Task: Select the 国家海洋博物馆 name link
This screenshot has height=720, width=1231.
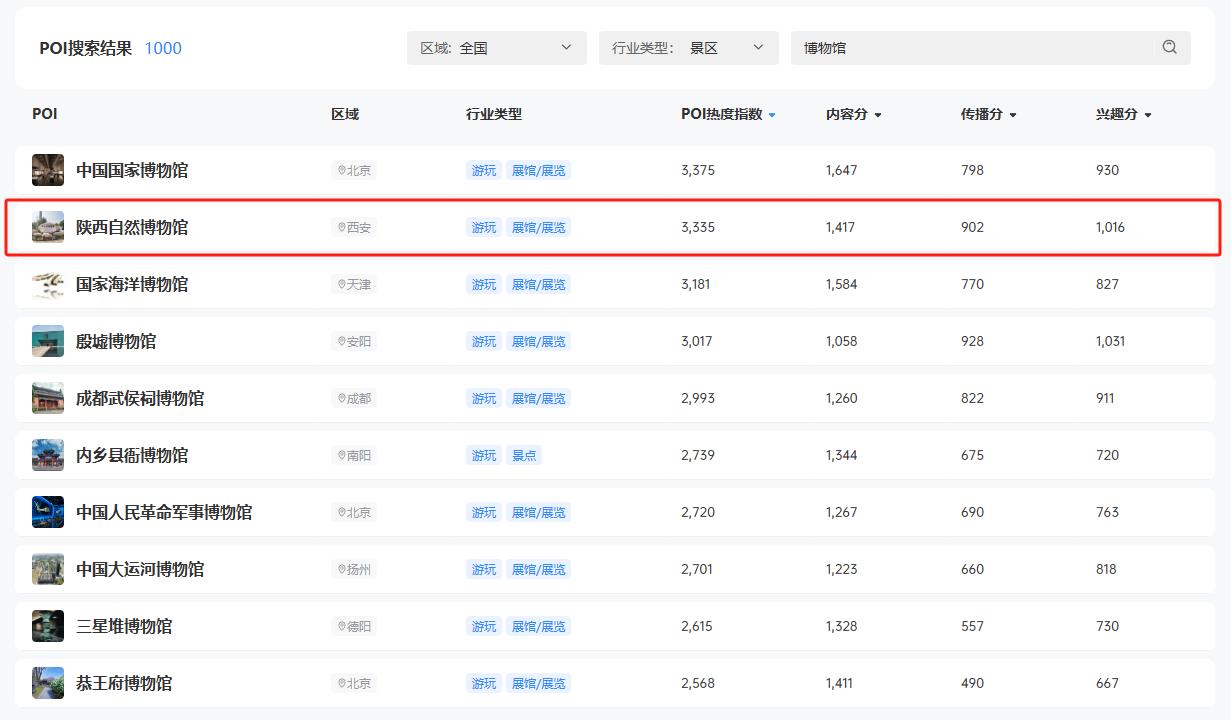Action: 132,284
